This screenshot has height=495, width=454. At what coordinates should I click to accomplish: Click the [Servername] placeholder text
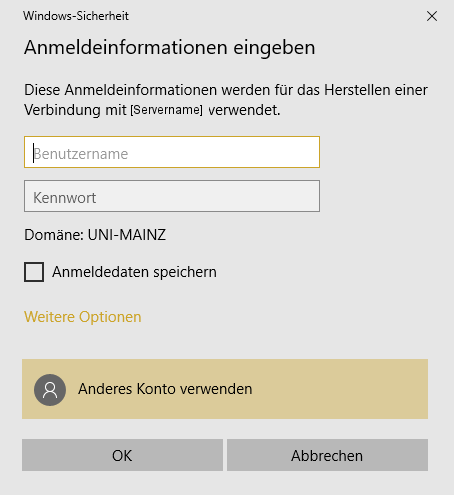(x=166, y=110)
